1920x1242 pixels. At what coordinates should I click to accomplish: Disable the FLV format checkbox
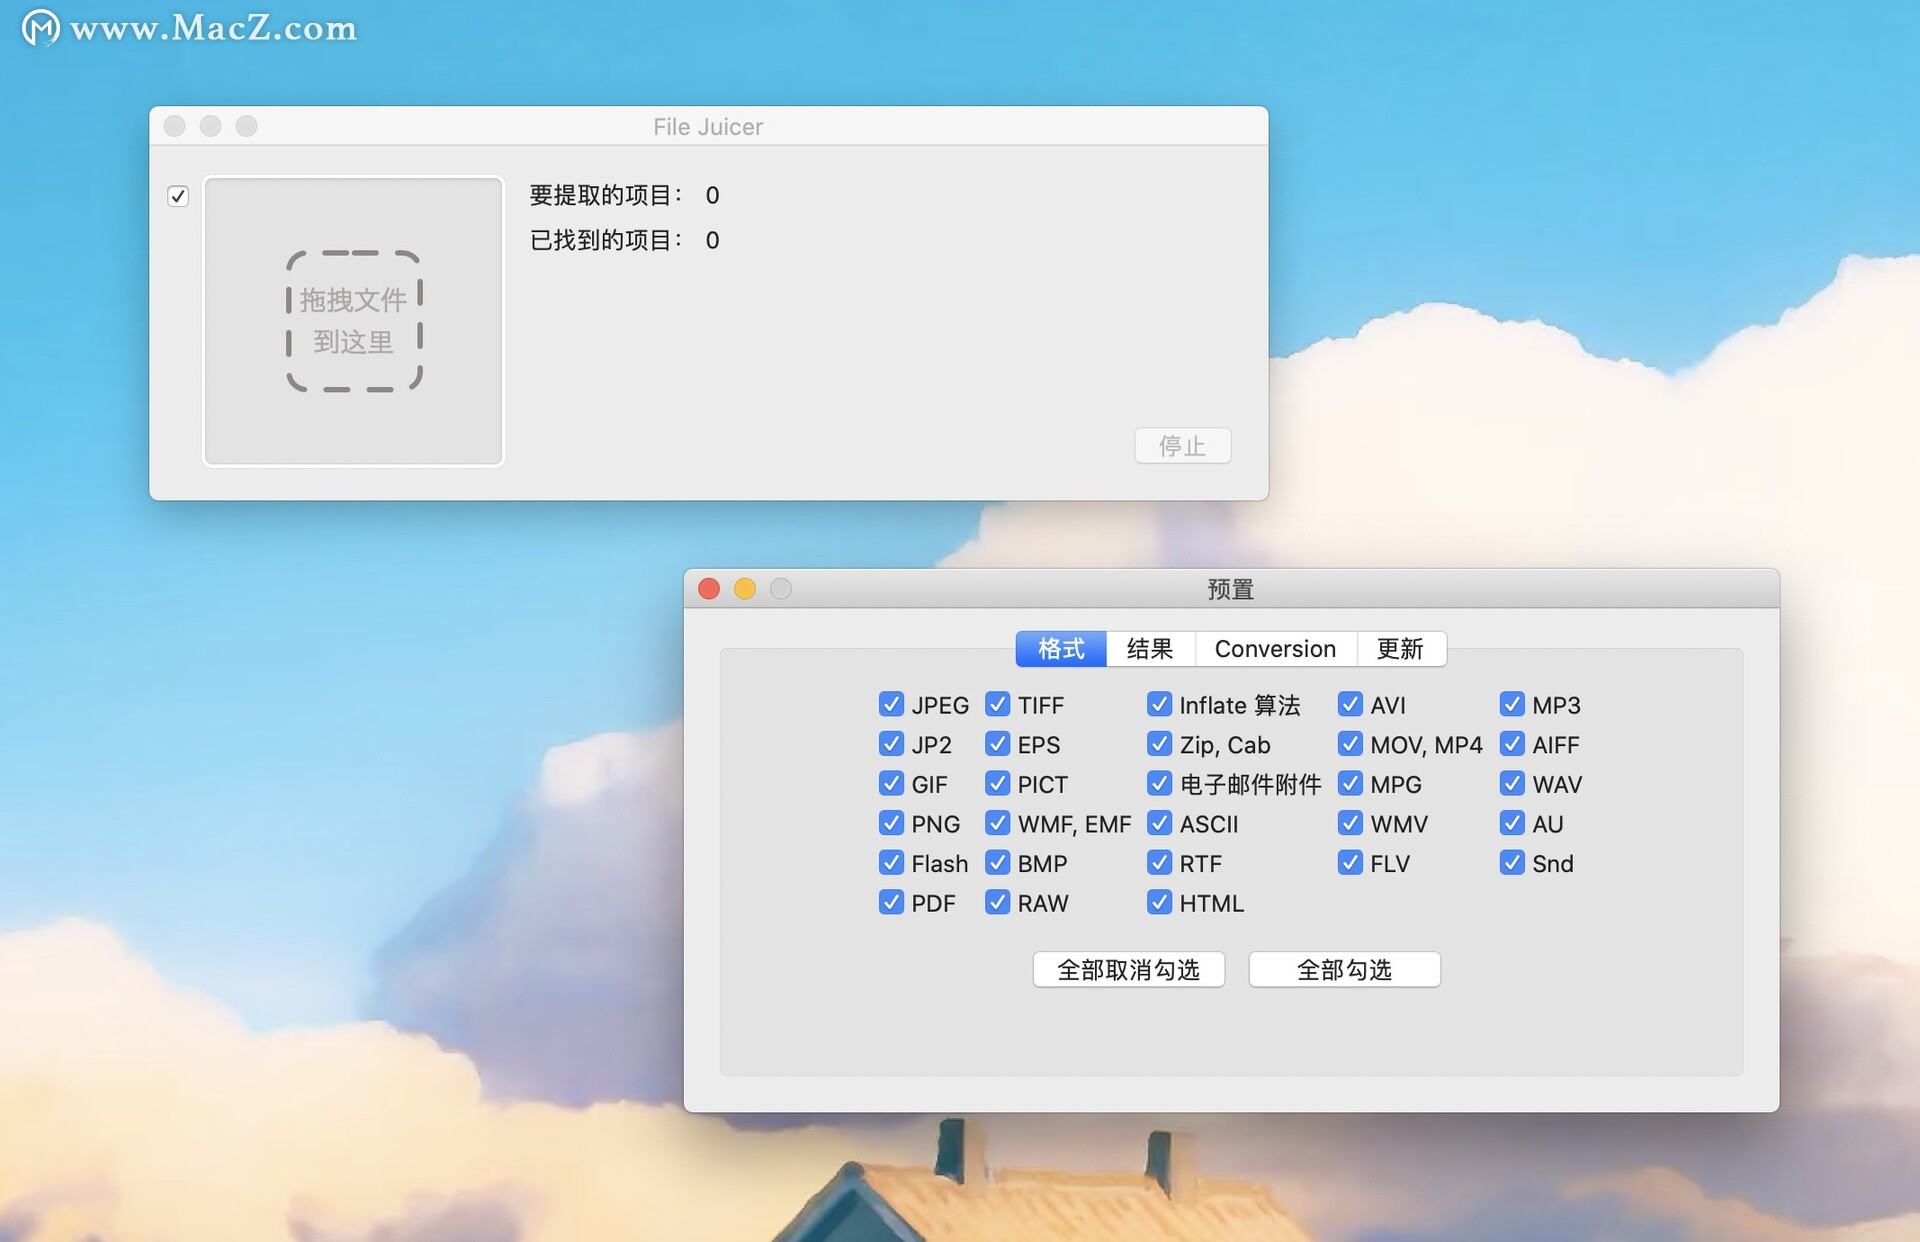tap(1348, 863)
